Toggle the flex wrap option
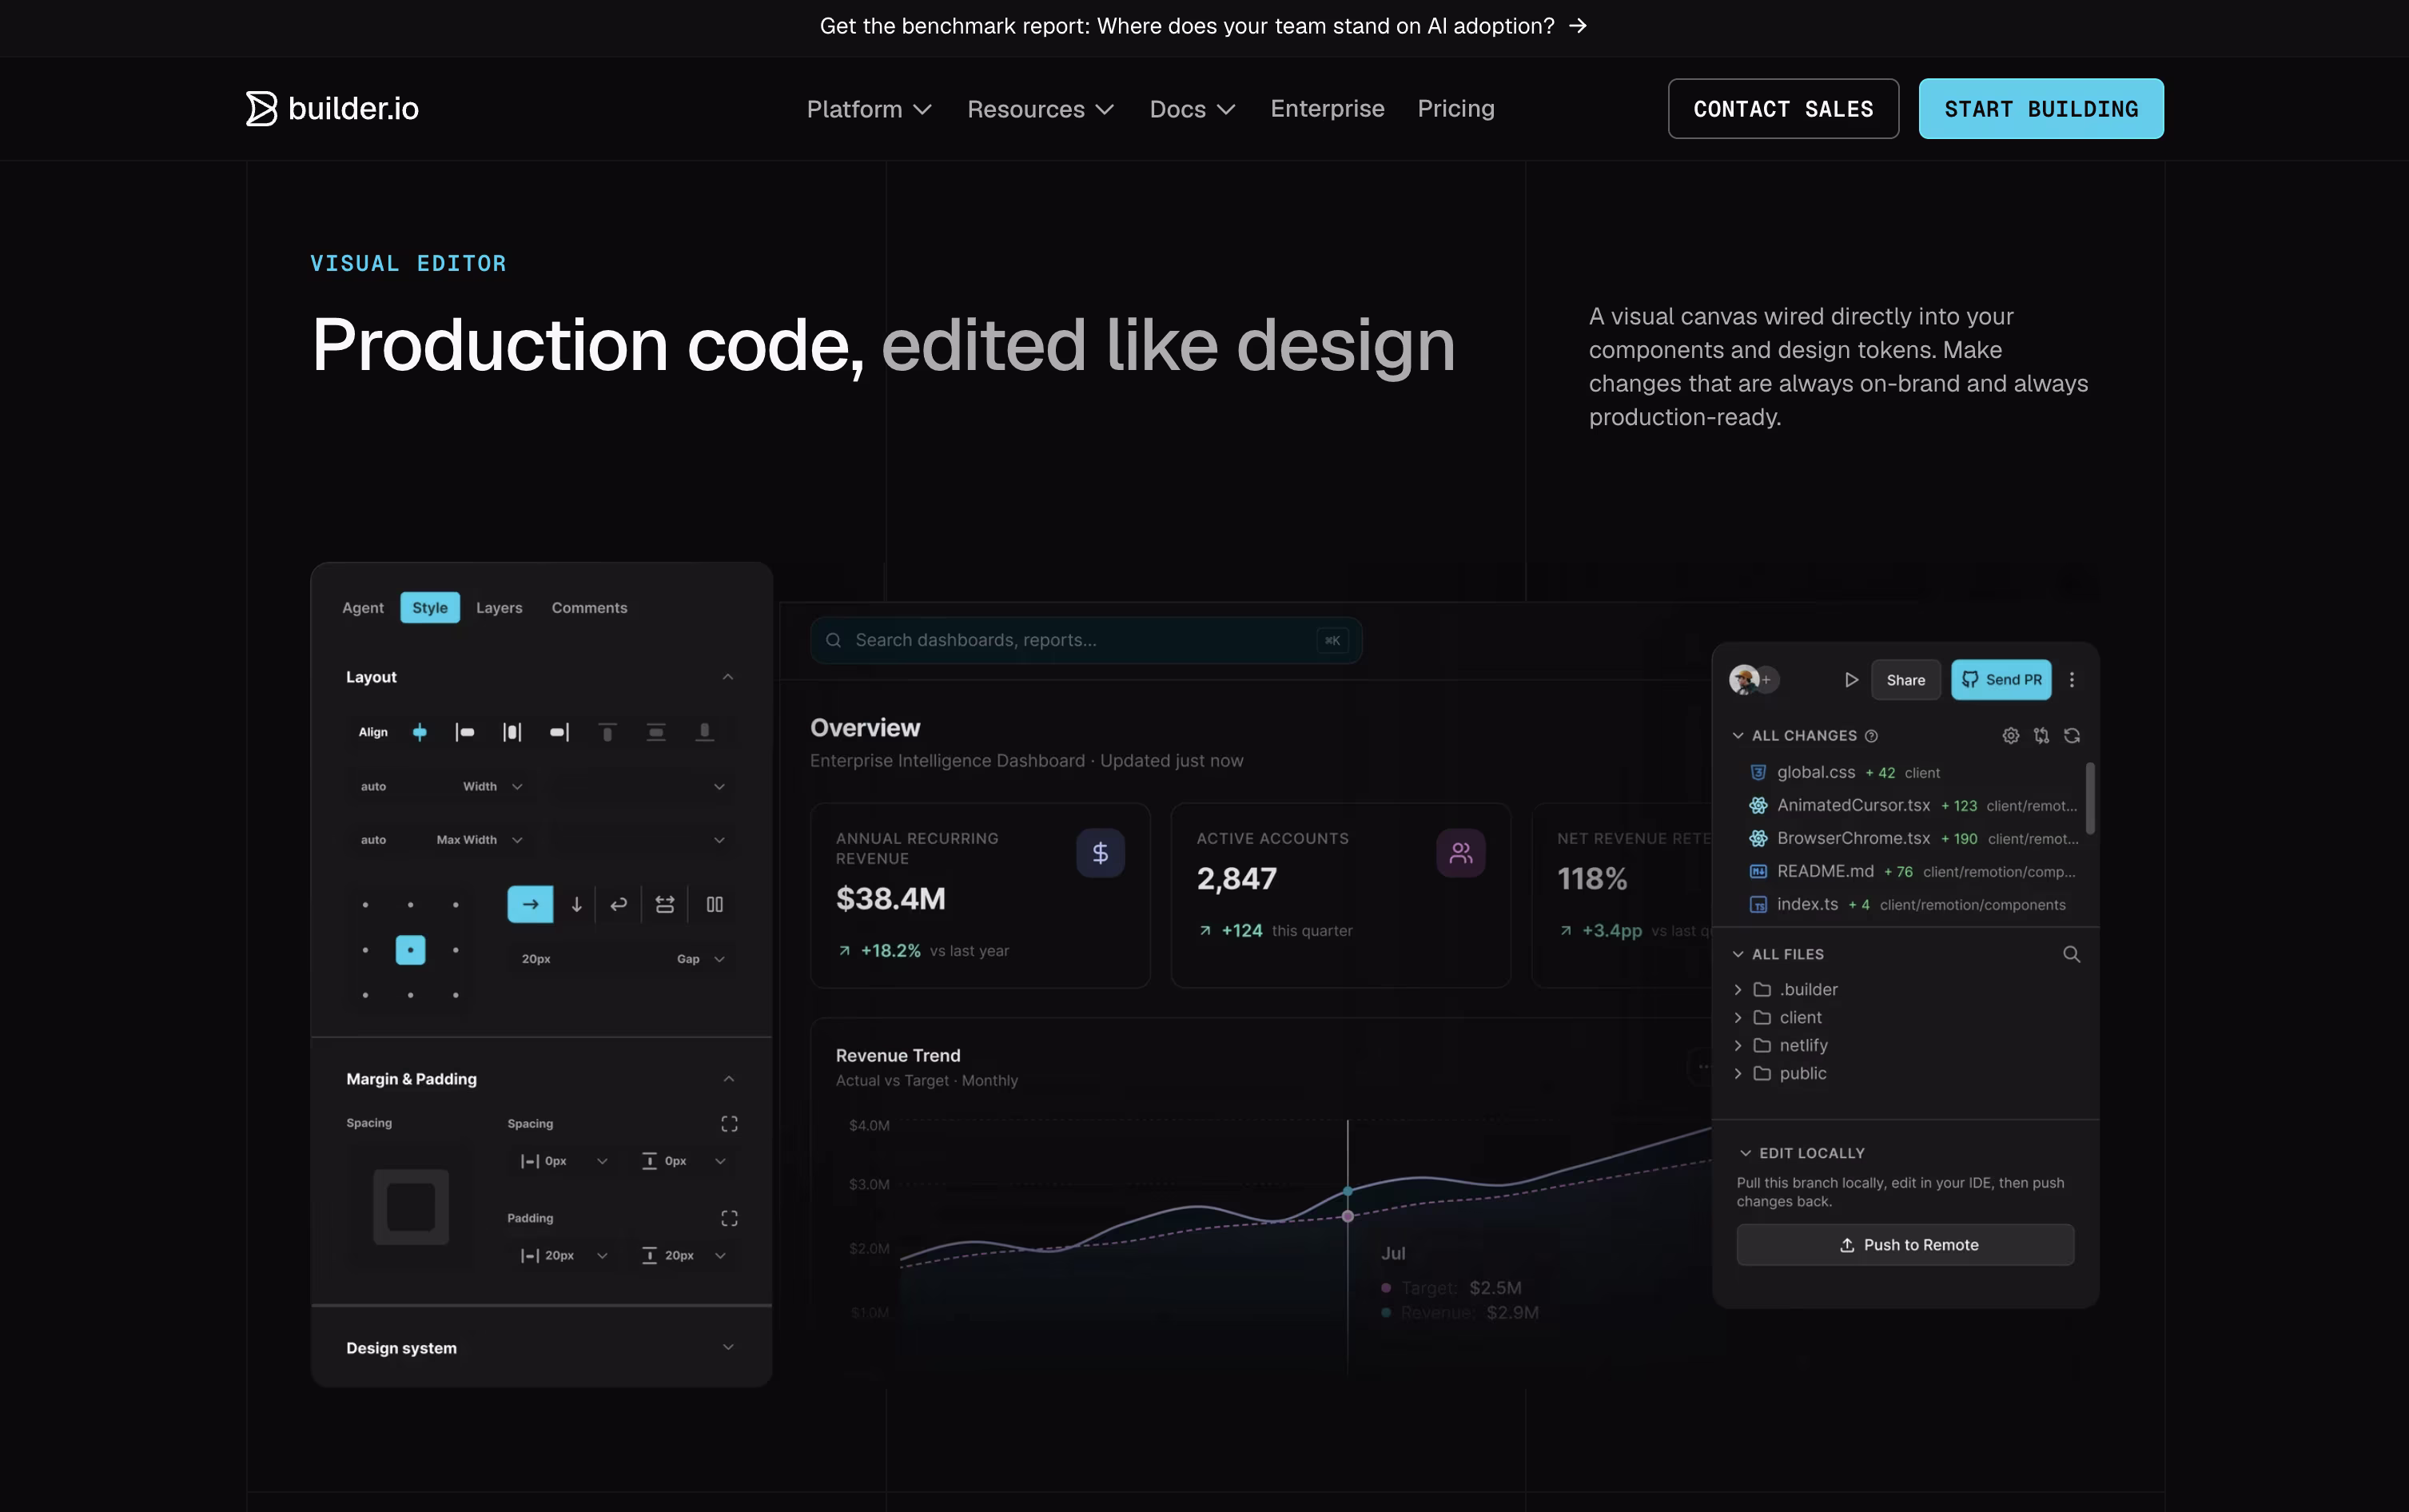The height and width of the screenshot is (1512, 2409). [x=619, y=904]
